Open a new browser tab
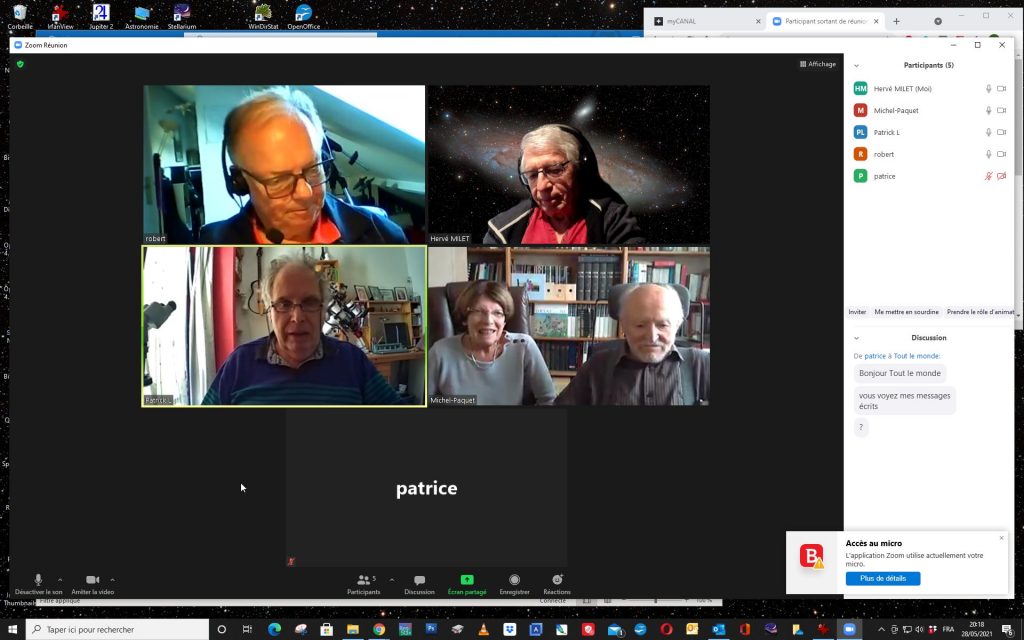Viewport: 1024px width, 640px height. [896, 22]
